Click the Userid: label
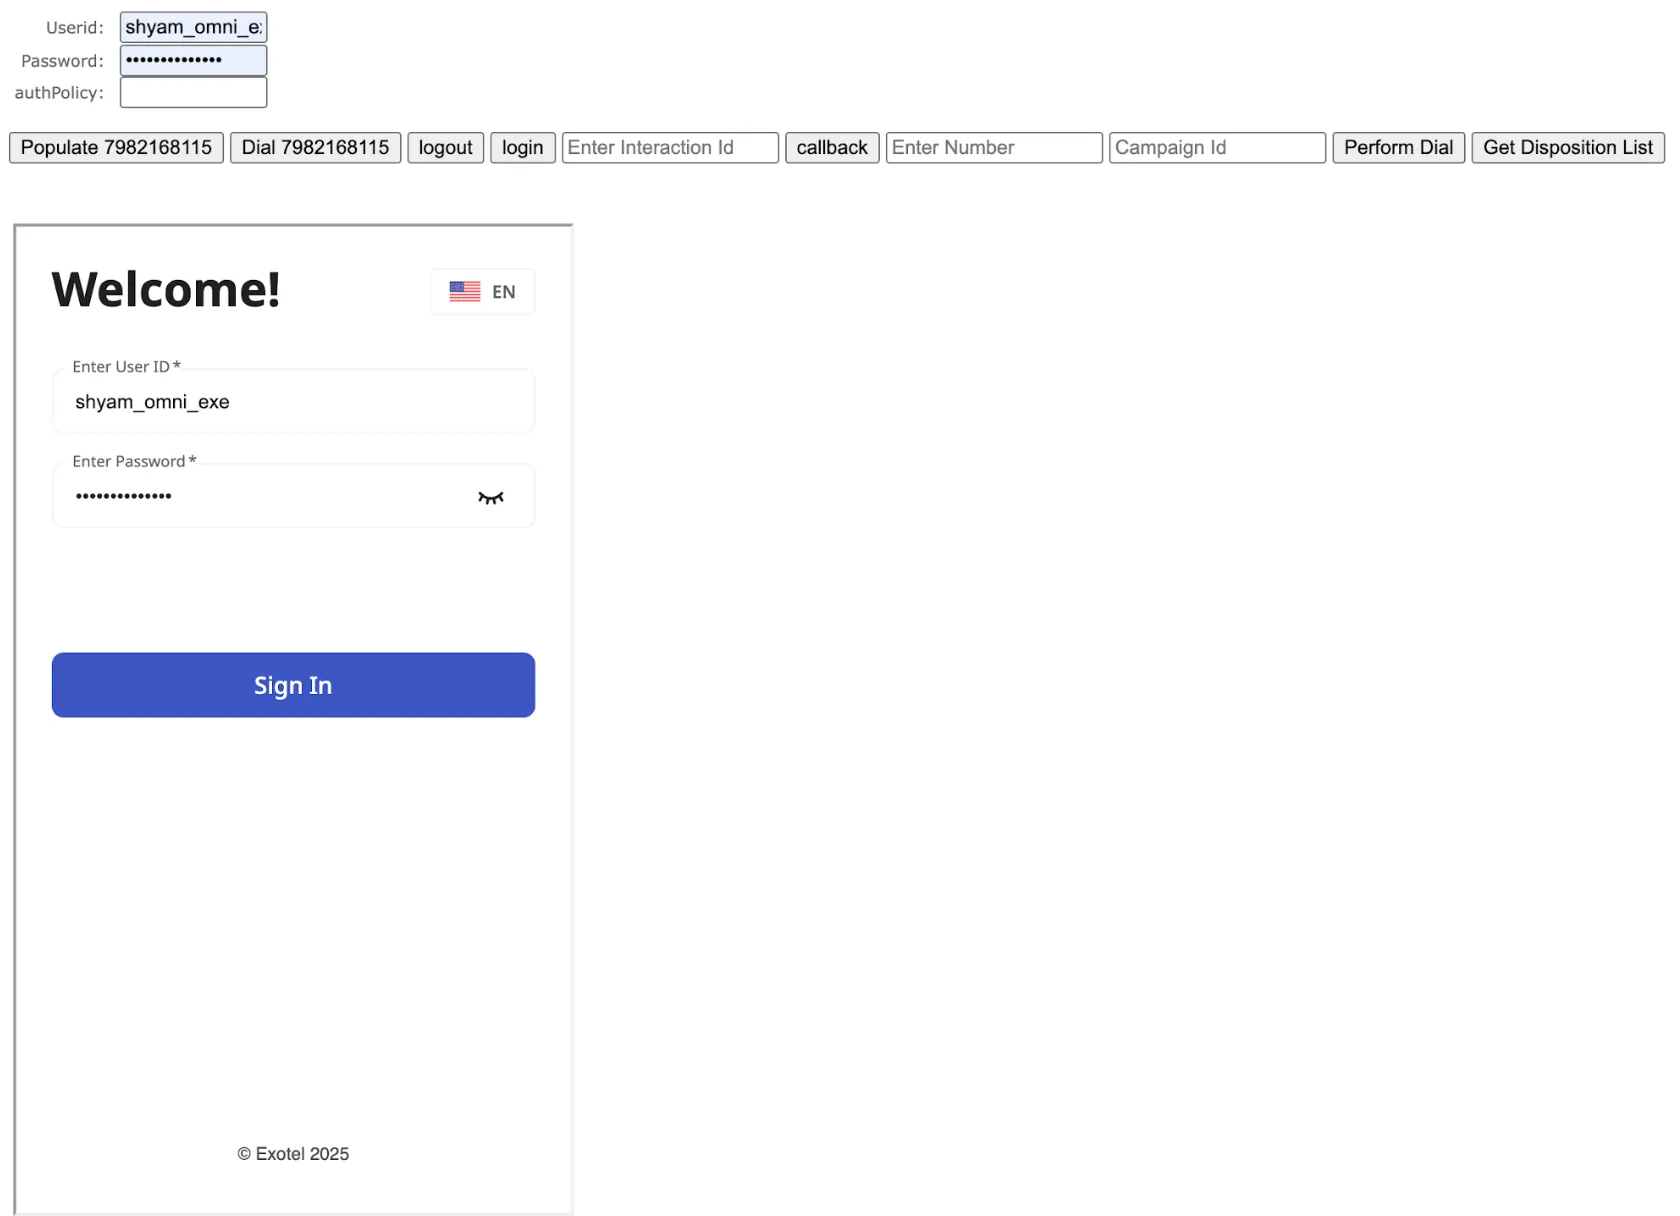The image size is (1680, 1216). tap(75, 28)
